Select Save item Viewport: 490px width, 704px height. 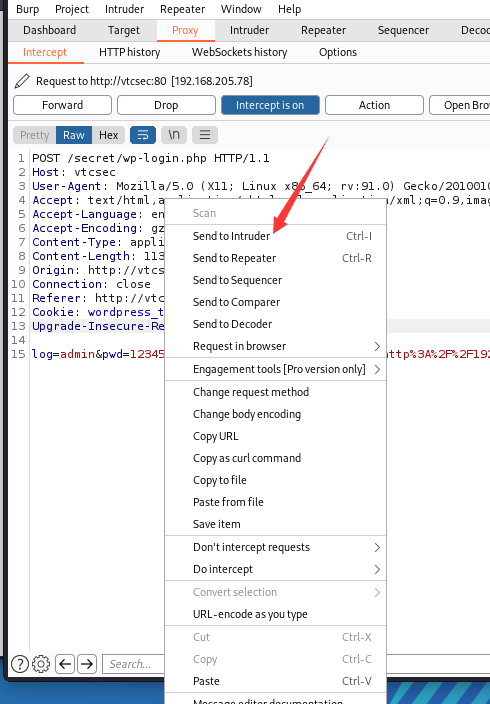click(x=275, y=524)
